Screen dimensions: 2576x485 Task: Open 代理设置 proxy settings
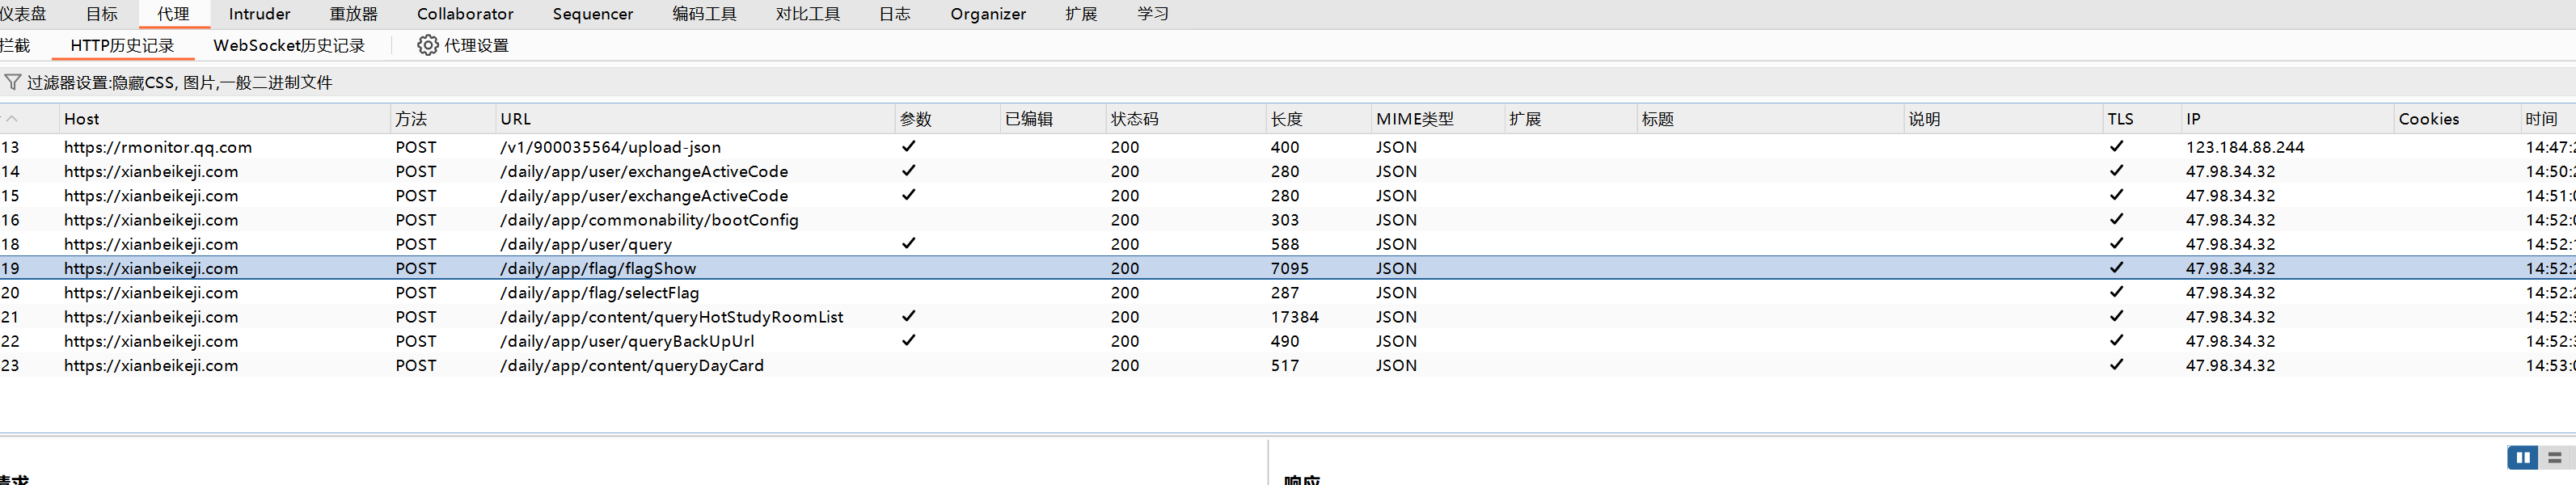[x=475, y=46]
